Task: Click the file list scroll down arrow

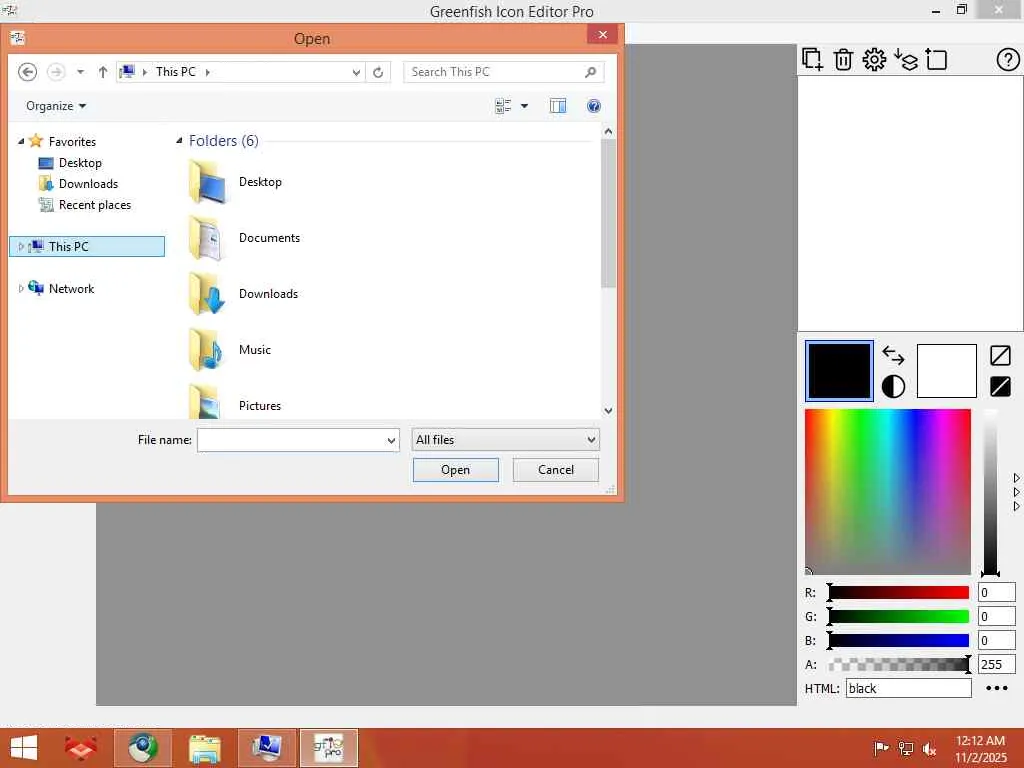Action: [x=608, y=411]
